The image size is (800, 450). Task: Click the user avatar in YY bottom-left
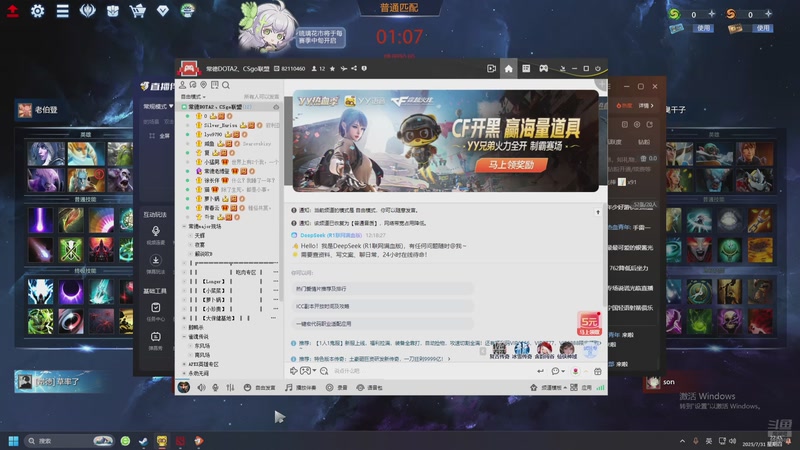click(184, 387)
